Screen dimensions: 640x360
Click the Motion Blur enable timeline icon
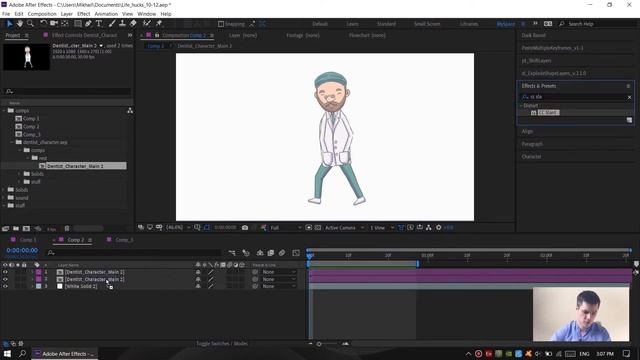[282, 253]
